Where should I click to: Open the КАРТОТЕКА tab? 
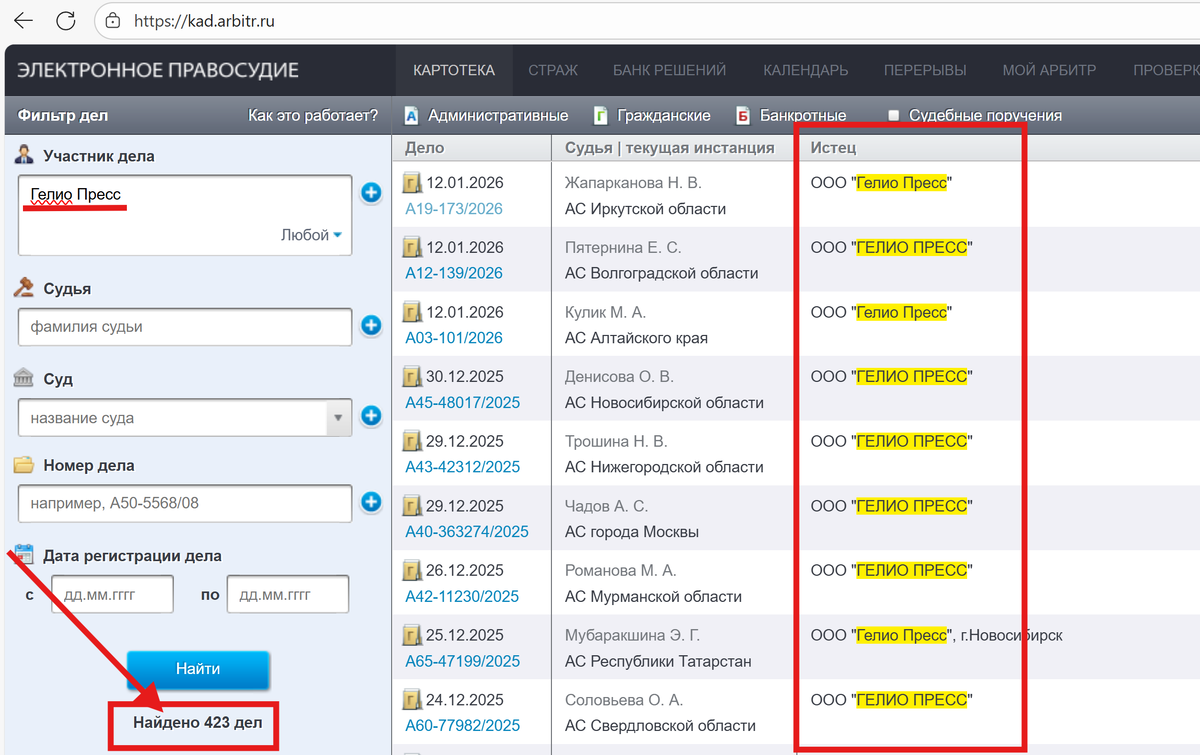coord(454,70)
